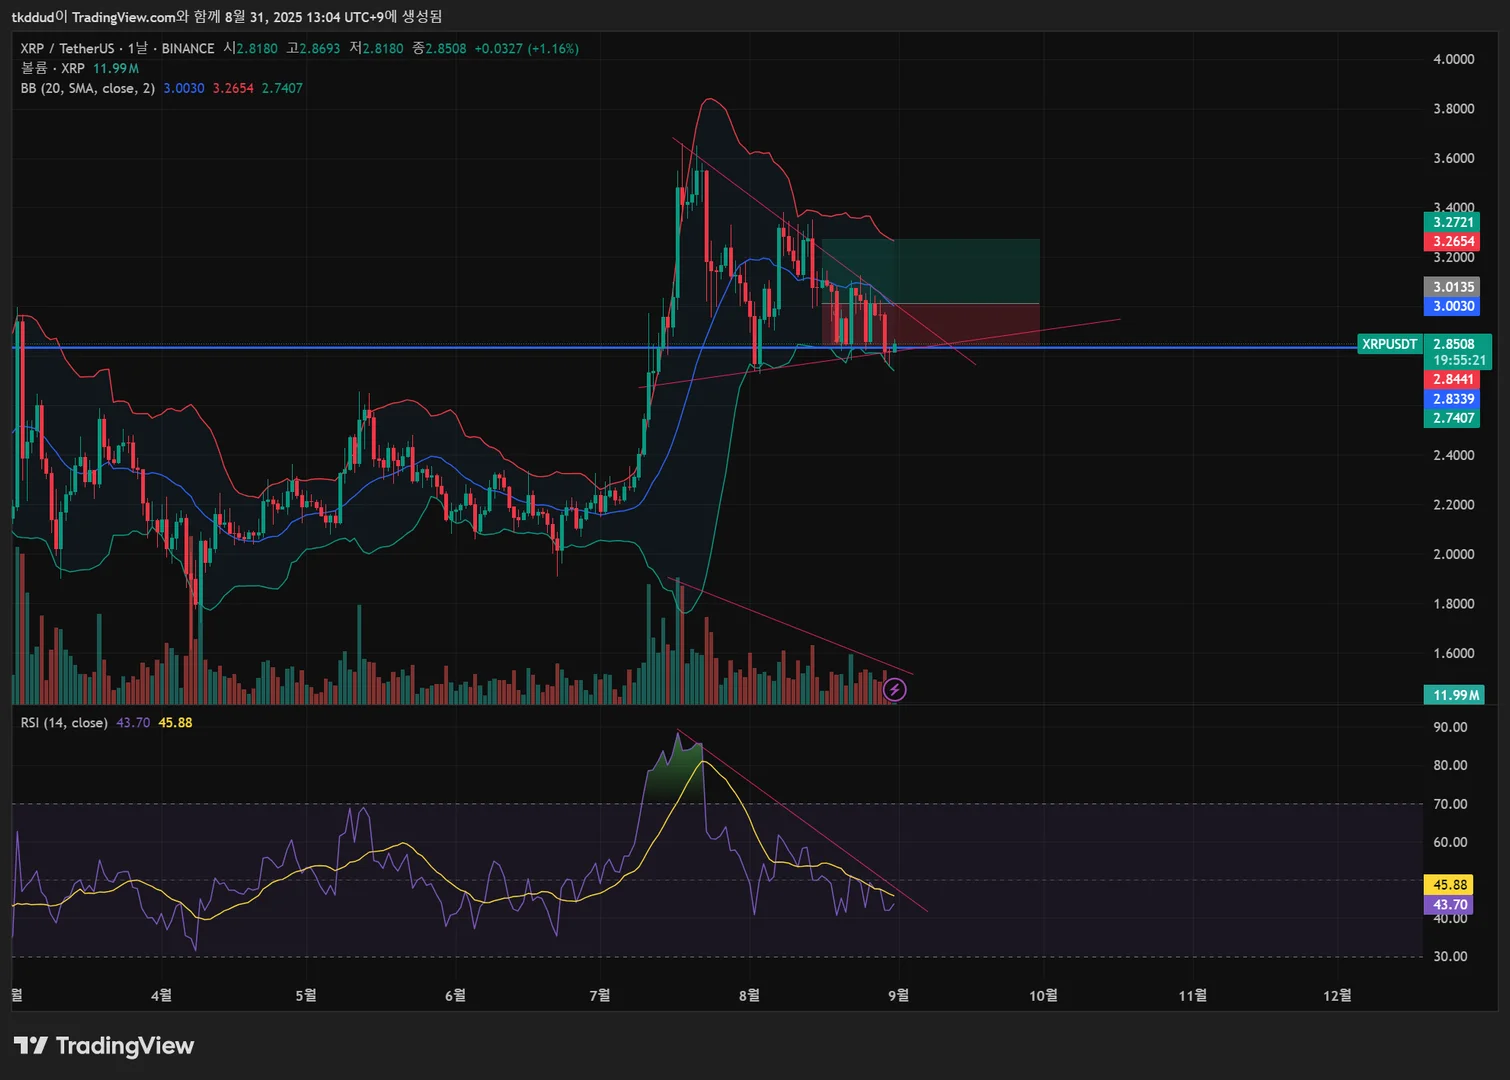Screen dimensions: 1510x1080
Task: Click the +0.0327 (+1.16%) change text
Action: point(526,48)
